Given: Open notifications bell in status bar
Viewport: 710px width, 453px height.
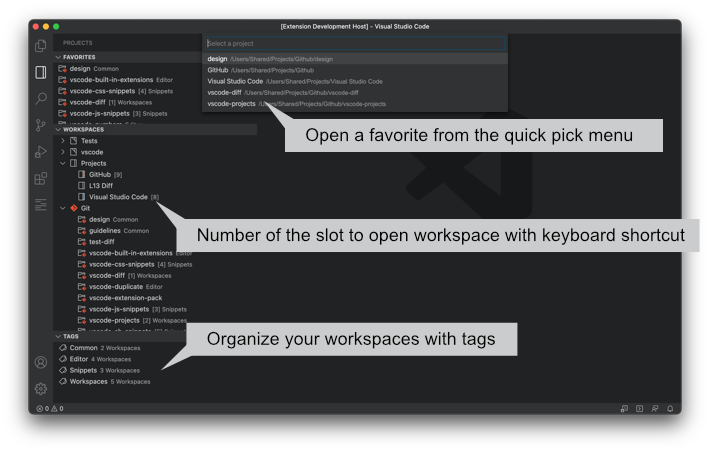Looking at the screenshot, I should tap(670, 409).
